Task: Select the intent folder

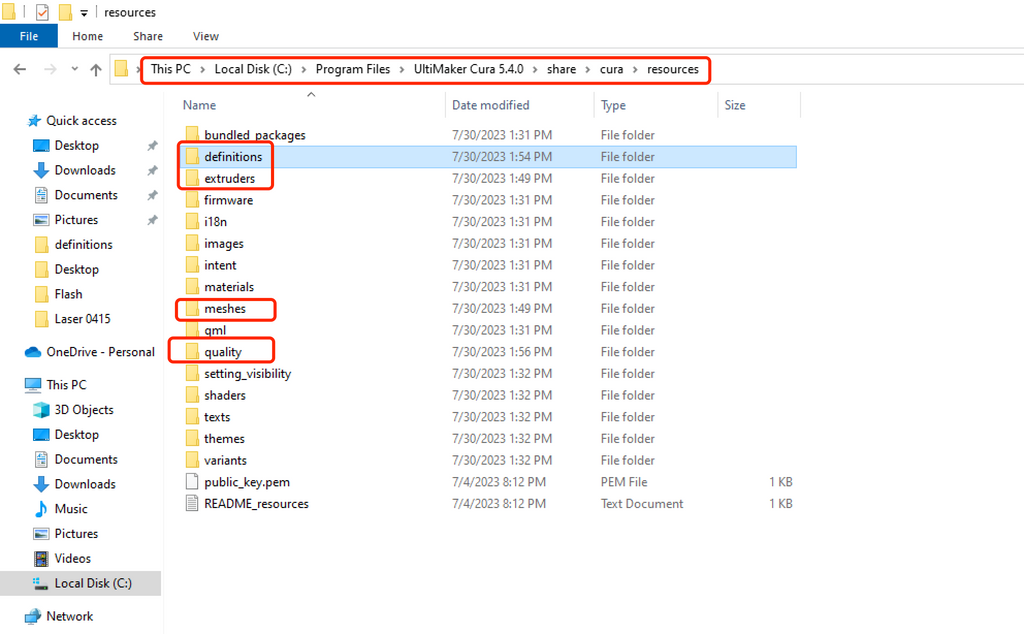Action: point(220,265)
